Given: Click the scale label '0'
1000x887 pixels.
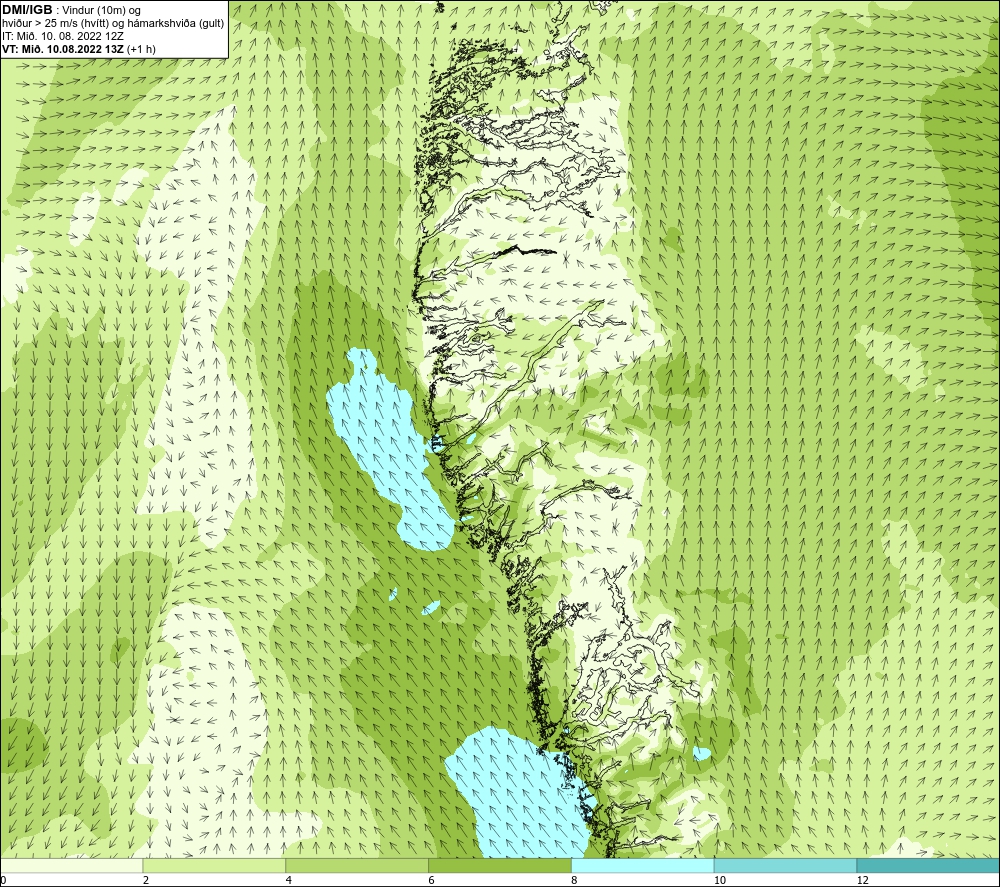Looking at the screenshot, I should [x=4, y=880].
